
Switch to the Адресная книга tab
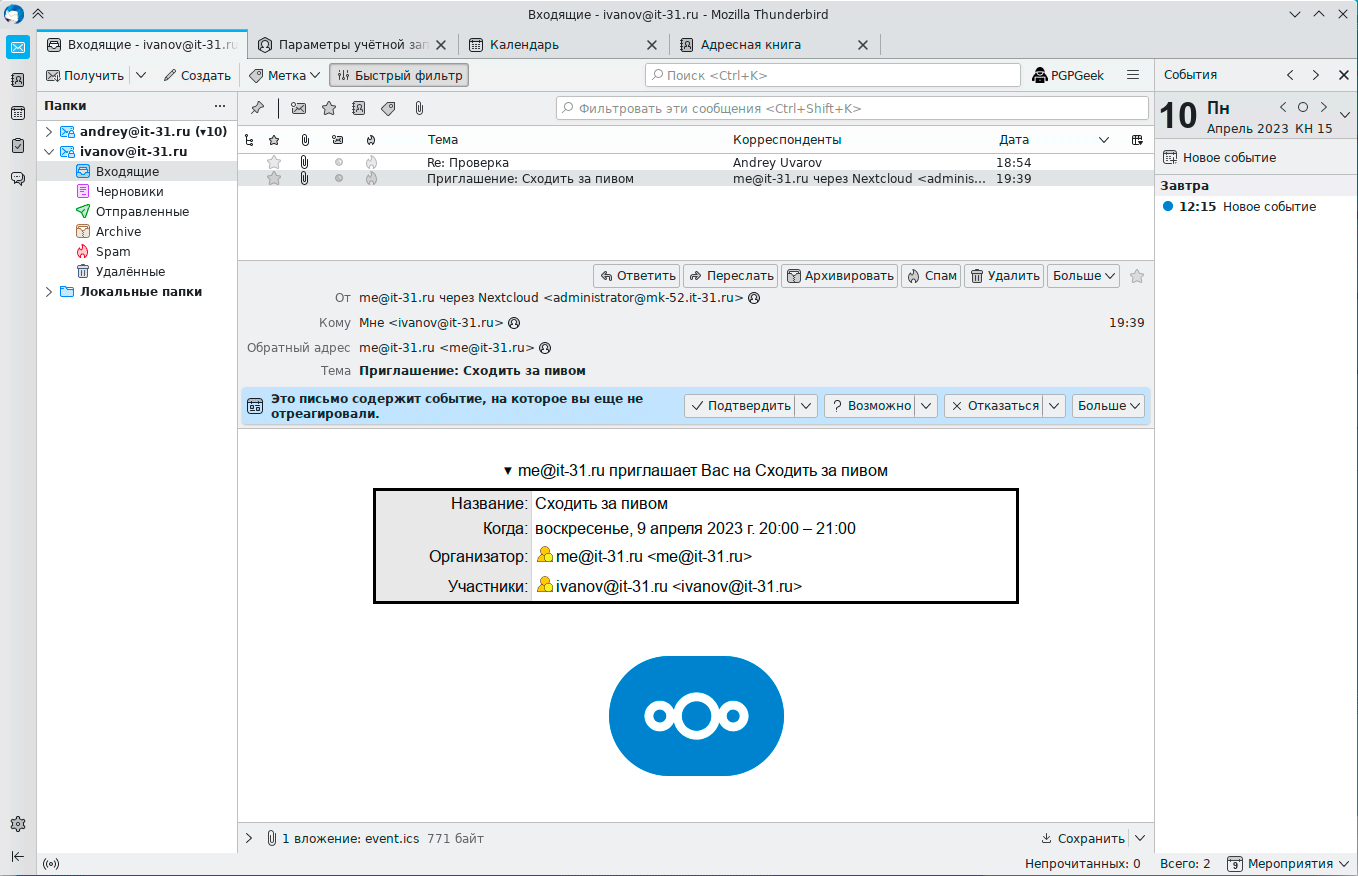coord(773,45)
